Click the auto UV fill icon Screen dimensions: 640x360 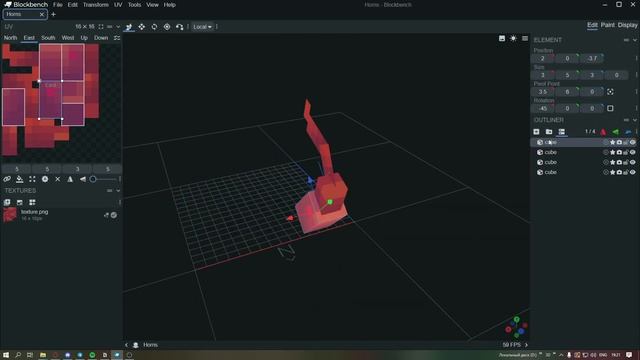[20, 179]
